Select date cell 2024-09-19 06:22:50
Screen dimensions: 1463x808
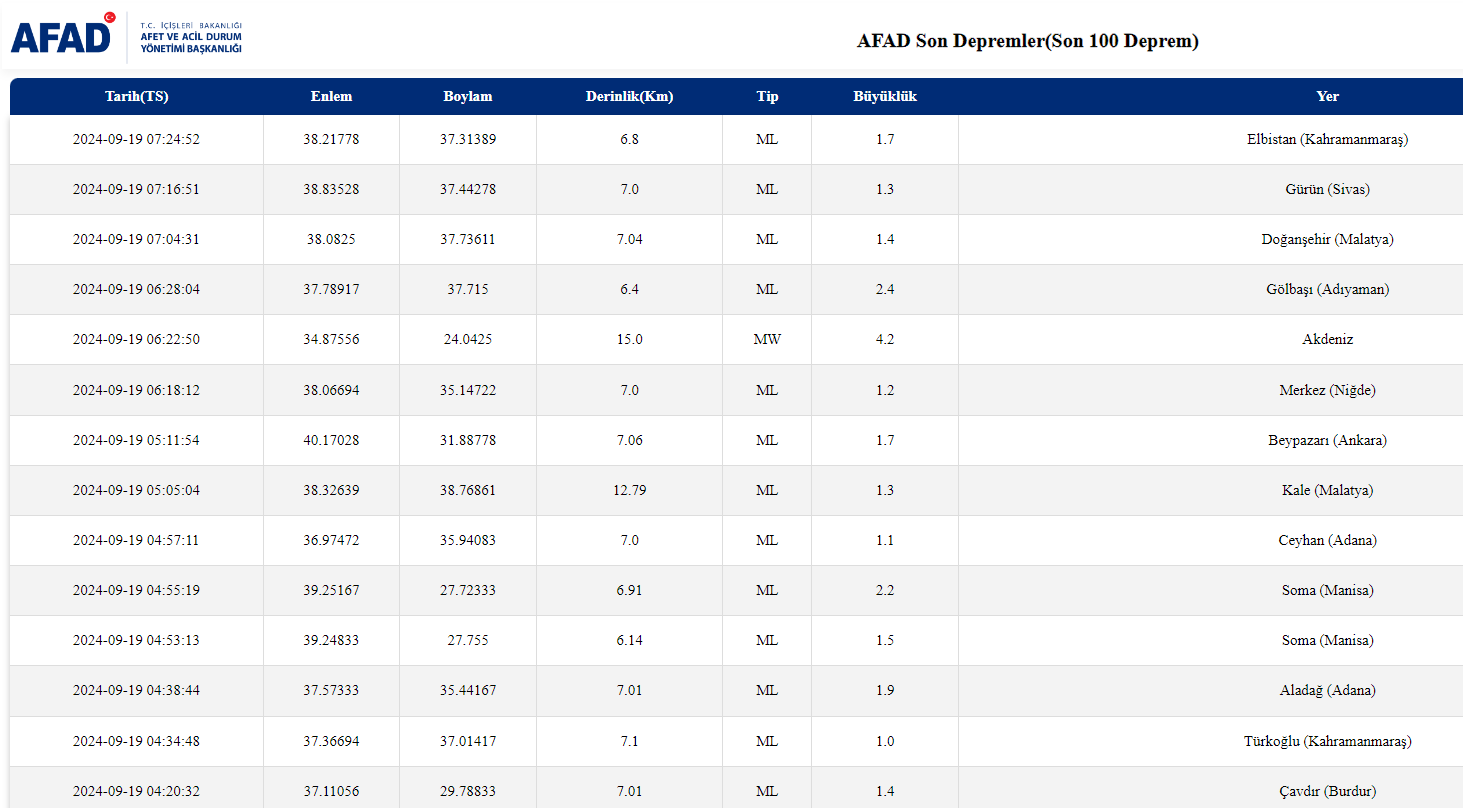click(x=136, y=340)
